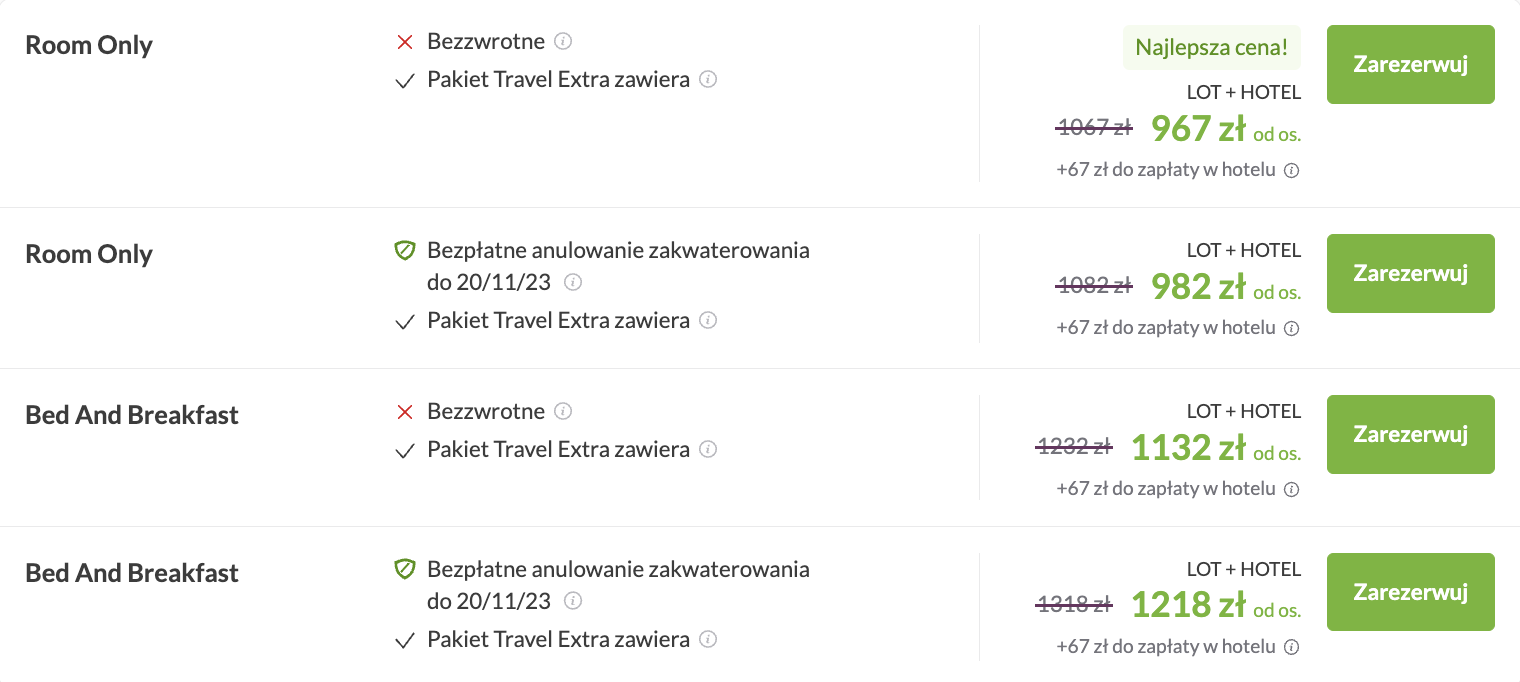Show cancellation info icon in 1218 zł offer
This screenshot has width=1520, height=682.
[x=573, y=601]
